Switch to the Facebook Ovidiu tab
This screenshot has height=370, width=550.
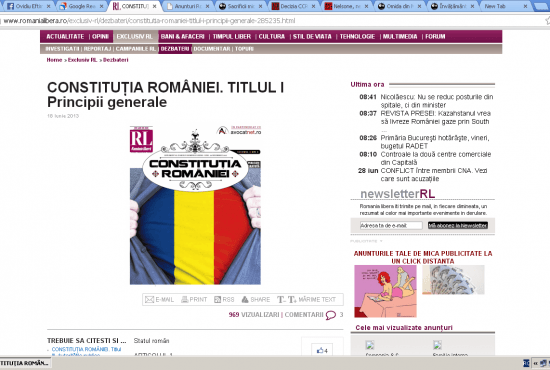(x=28, y=6)
